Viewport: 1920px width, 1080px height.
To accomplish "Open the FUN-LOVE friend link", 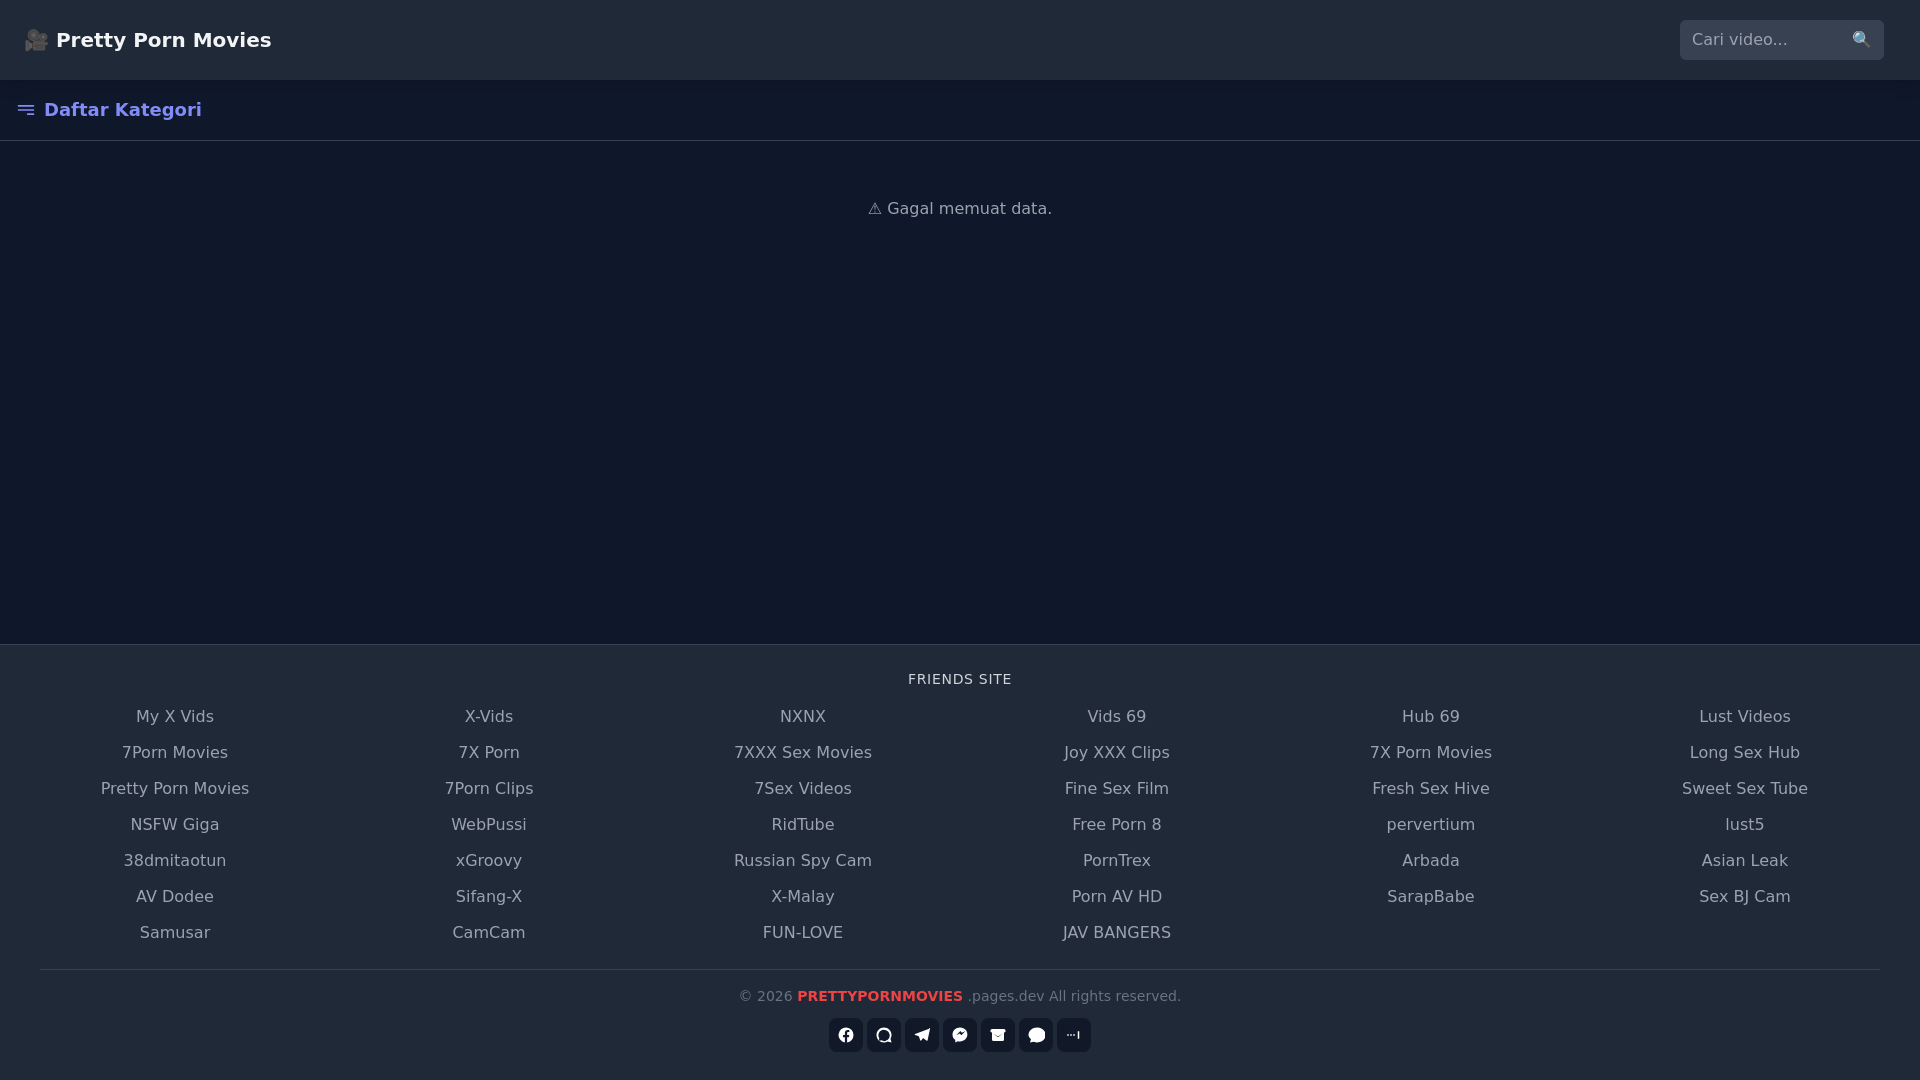I will (803, 933).
